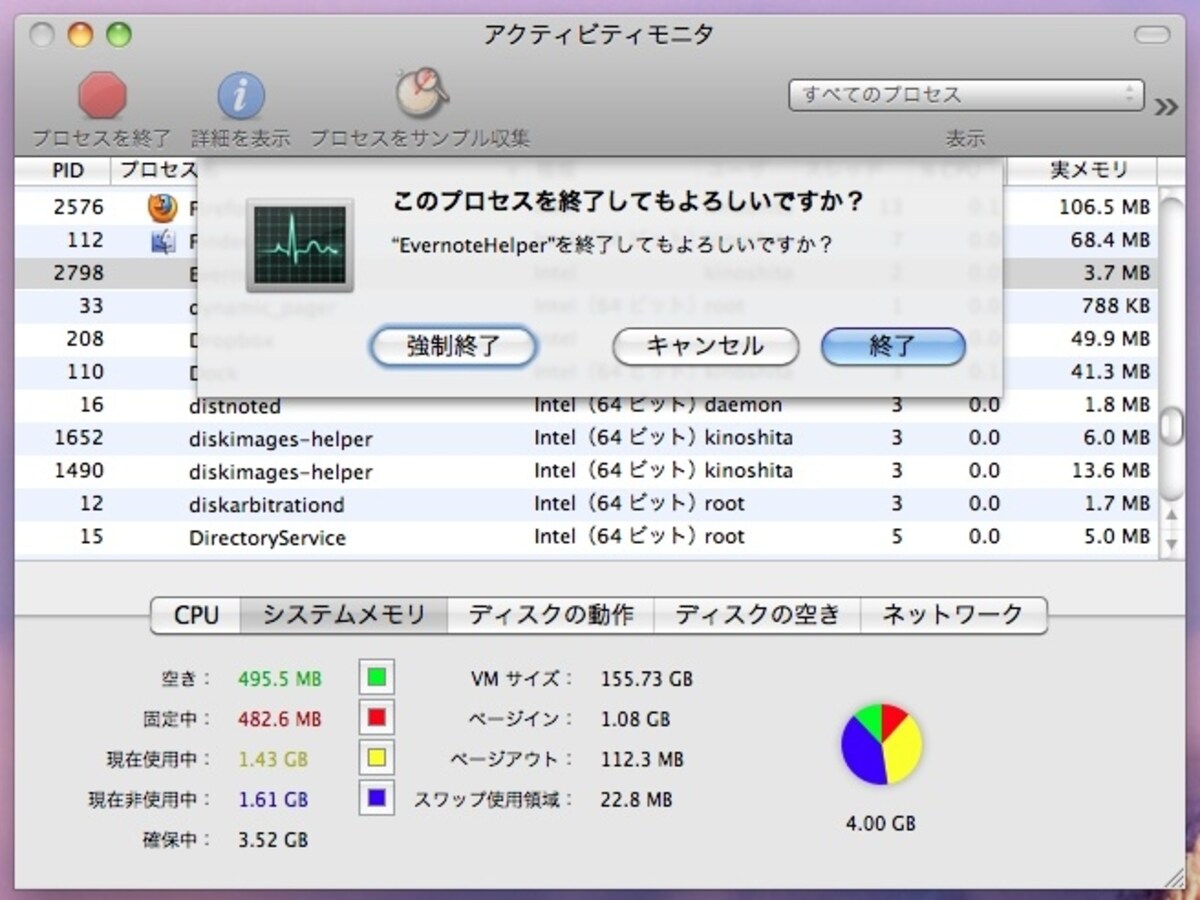Select the DirectoryService process row
The width and height of the screenshot is (1200, 900).
coord(586,537)
